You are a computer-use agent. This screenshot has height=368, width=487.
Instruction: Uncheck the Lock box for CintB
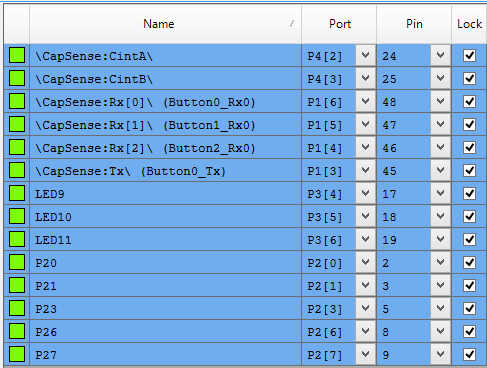click(x=469, y=79)
